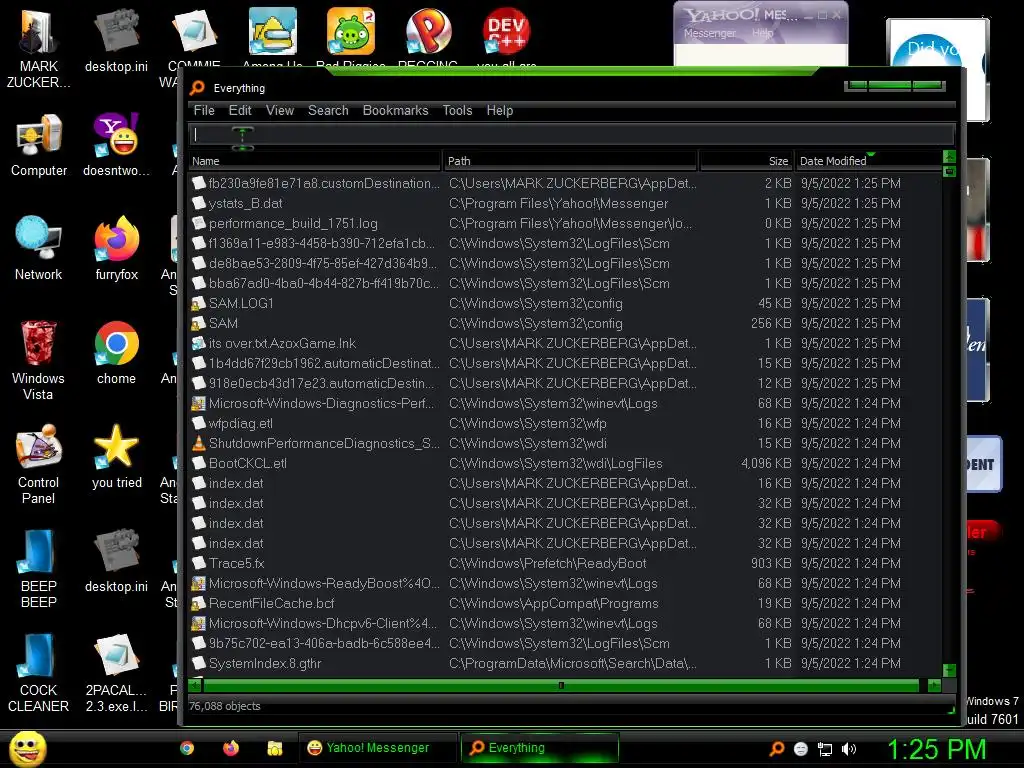Select Microsoft-Windows-Diagnostics-Perf log icon
Image resolution: width=1024 pixels, height=768 pixels.
point(199,403)
